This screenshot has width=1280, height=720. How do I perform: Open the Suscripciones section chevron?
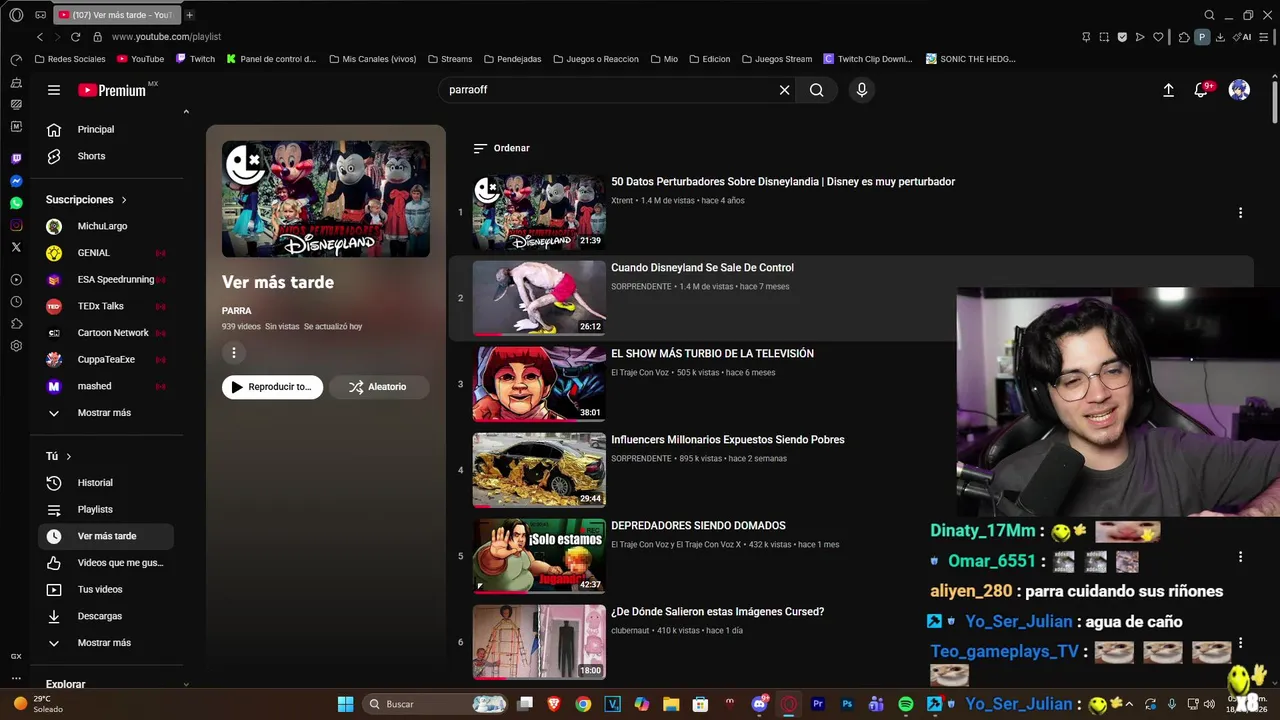tap(125, 200)
